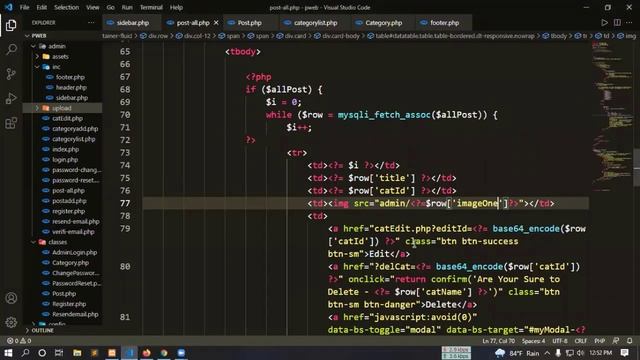Click Ln 77, Col 70 in status bar

click(498, 340)
